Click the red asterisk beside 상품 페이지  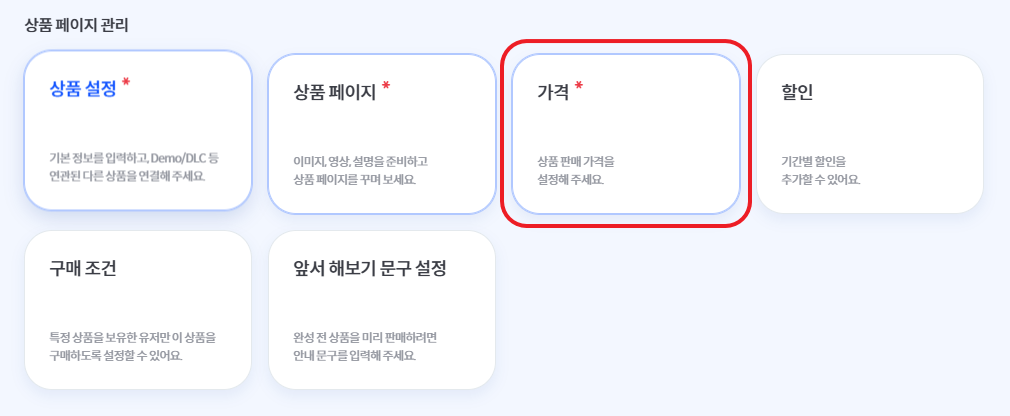[386, 86]
